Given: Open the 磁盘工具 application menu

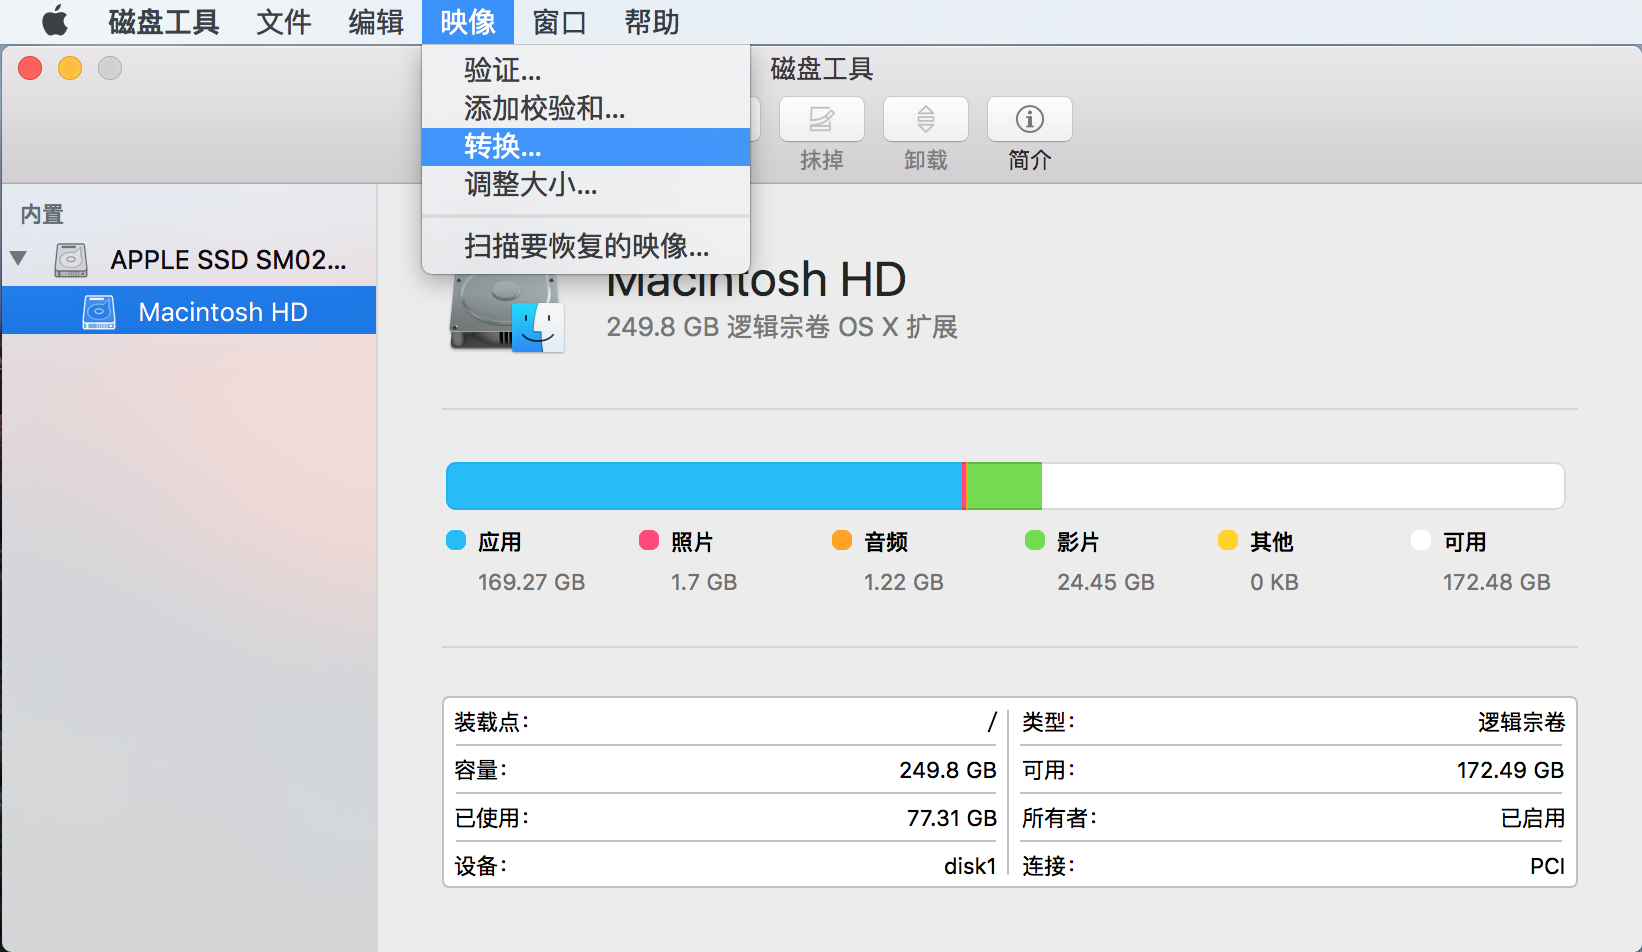Looking at the screenshot, I should point(164,21).
